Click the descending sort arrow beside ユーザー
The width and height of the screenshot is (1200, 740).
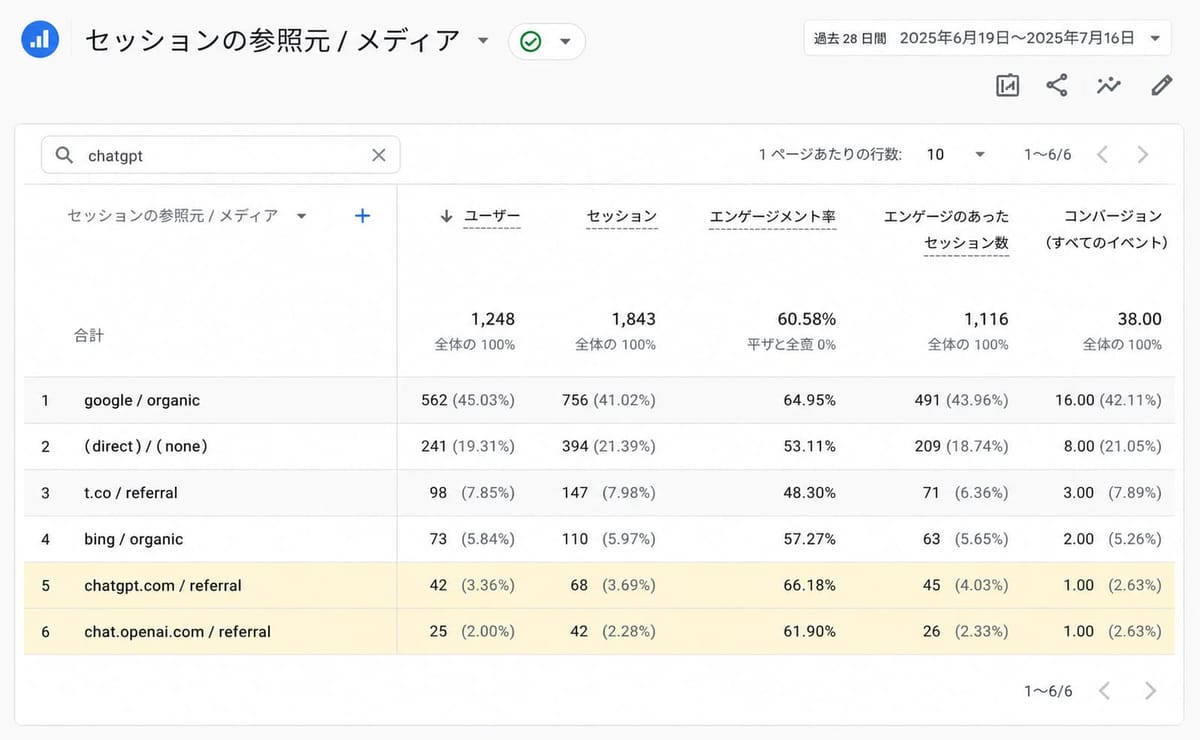pyautogui.click(x=446, y=216)
